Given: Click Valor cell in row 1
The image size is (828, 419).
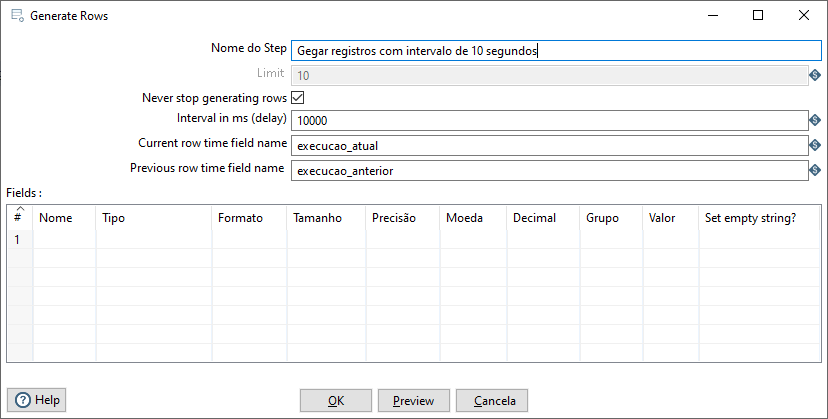Looking at the screenshot, I should (671, 239).
